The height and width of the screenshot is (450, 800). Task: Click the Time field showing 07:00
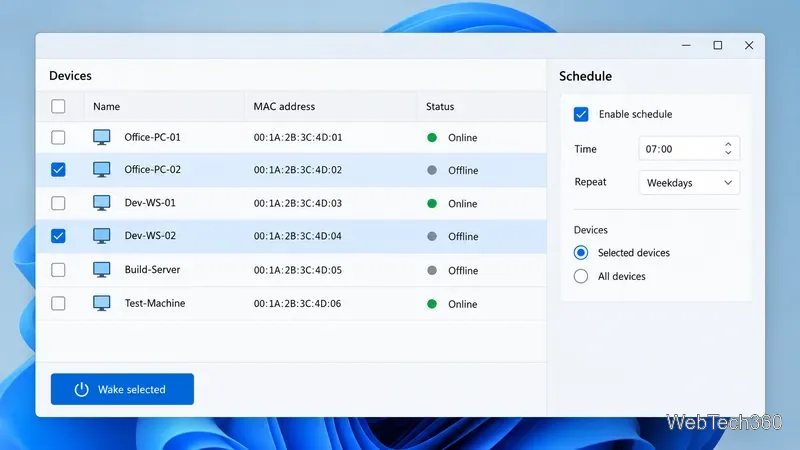tap(689, 148)
